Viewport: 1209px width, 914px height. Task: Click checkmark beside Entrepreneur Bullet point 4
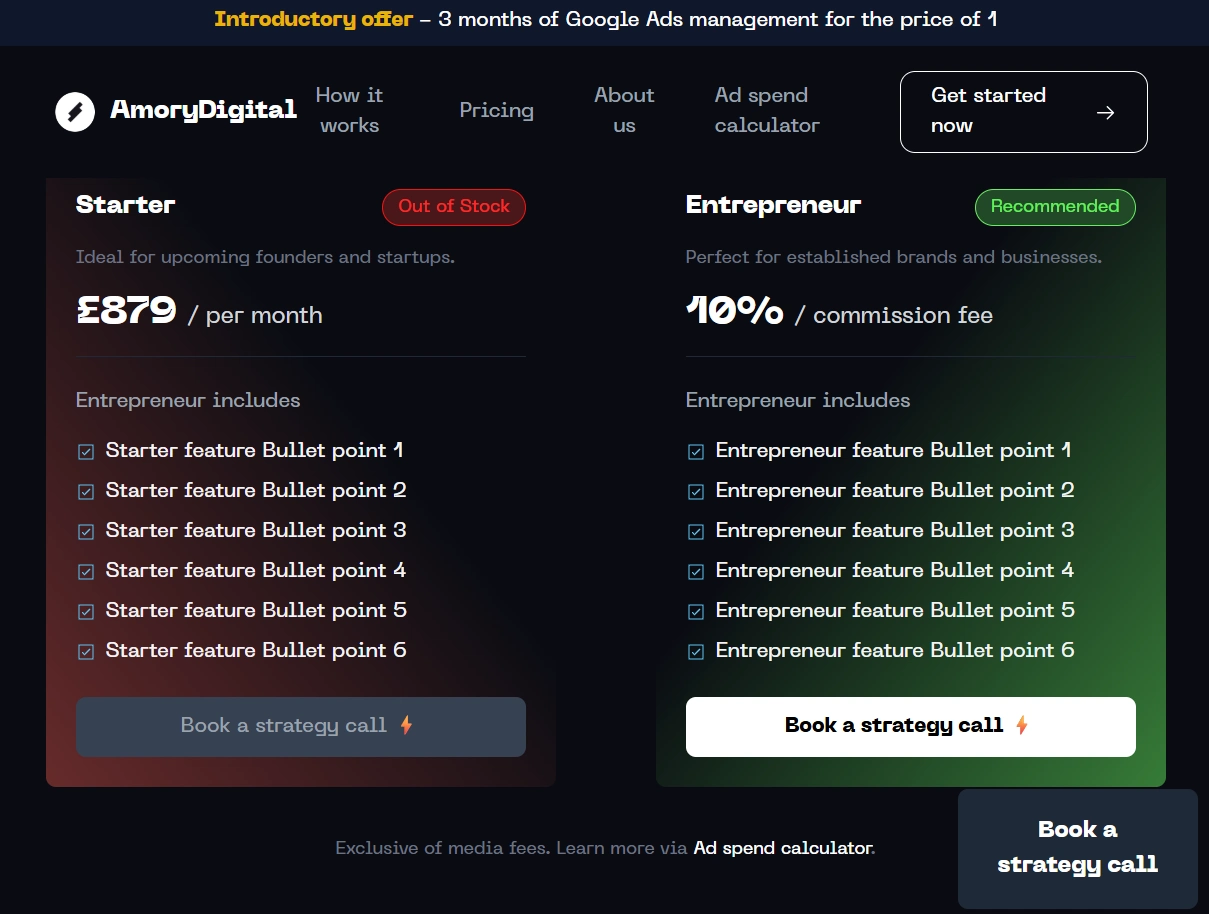696,572
